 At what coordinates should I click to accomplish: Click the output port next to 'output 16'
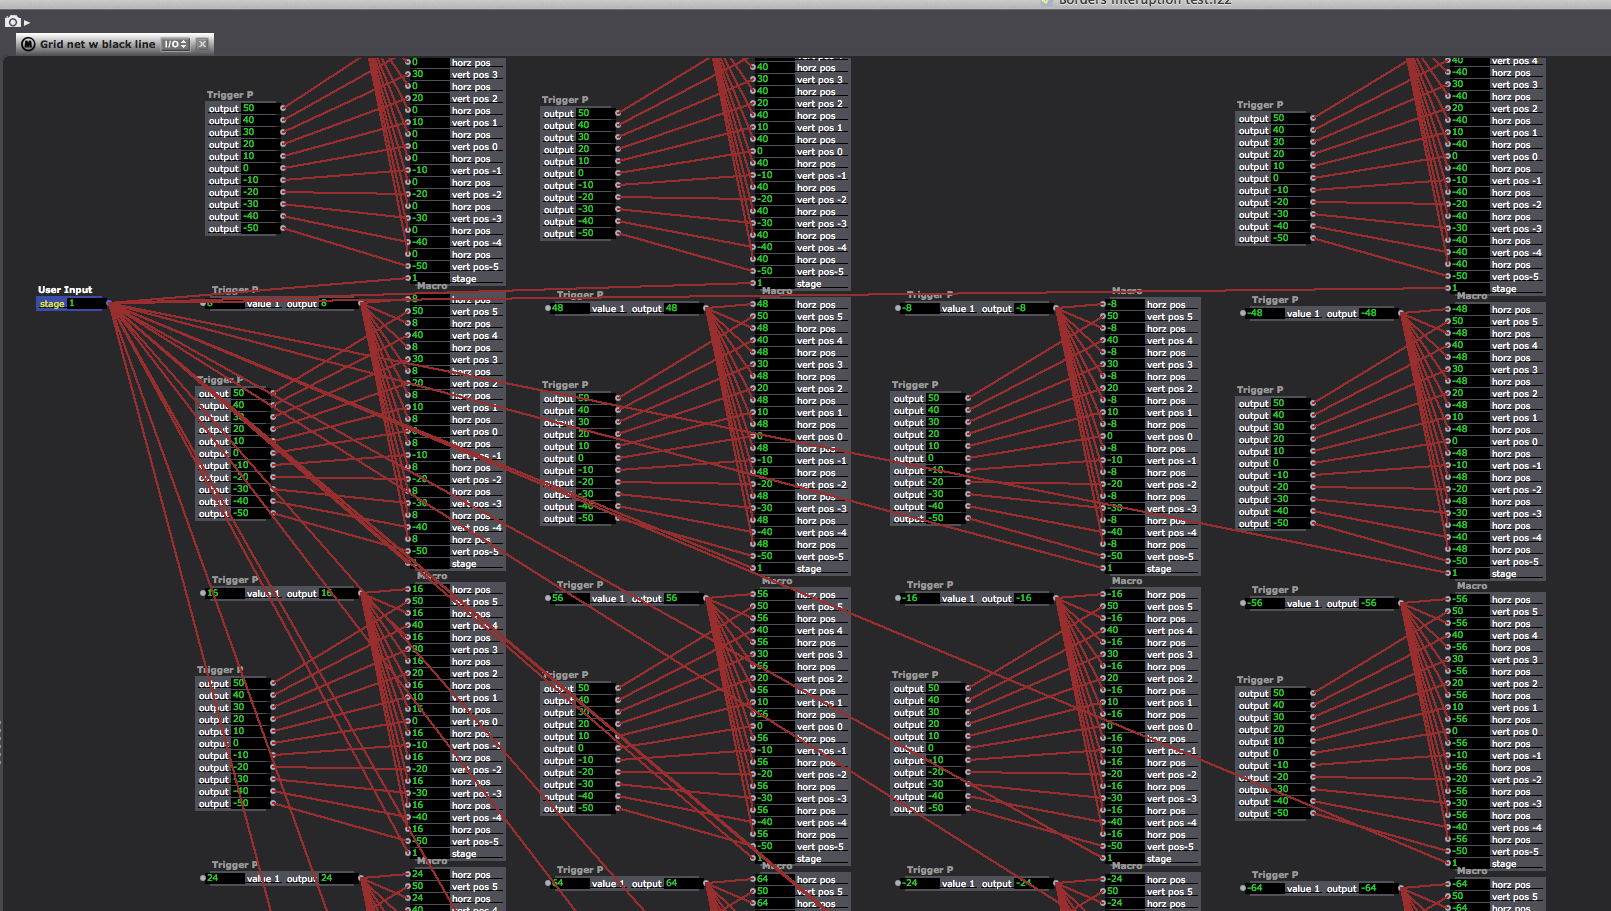tap(361, 593)
